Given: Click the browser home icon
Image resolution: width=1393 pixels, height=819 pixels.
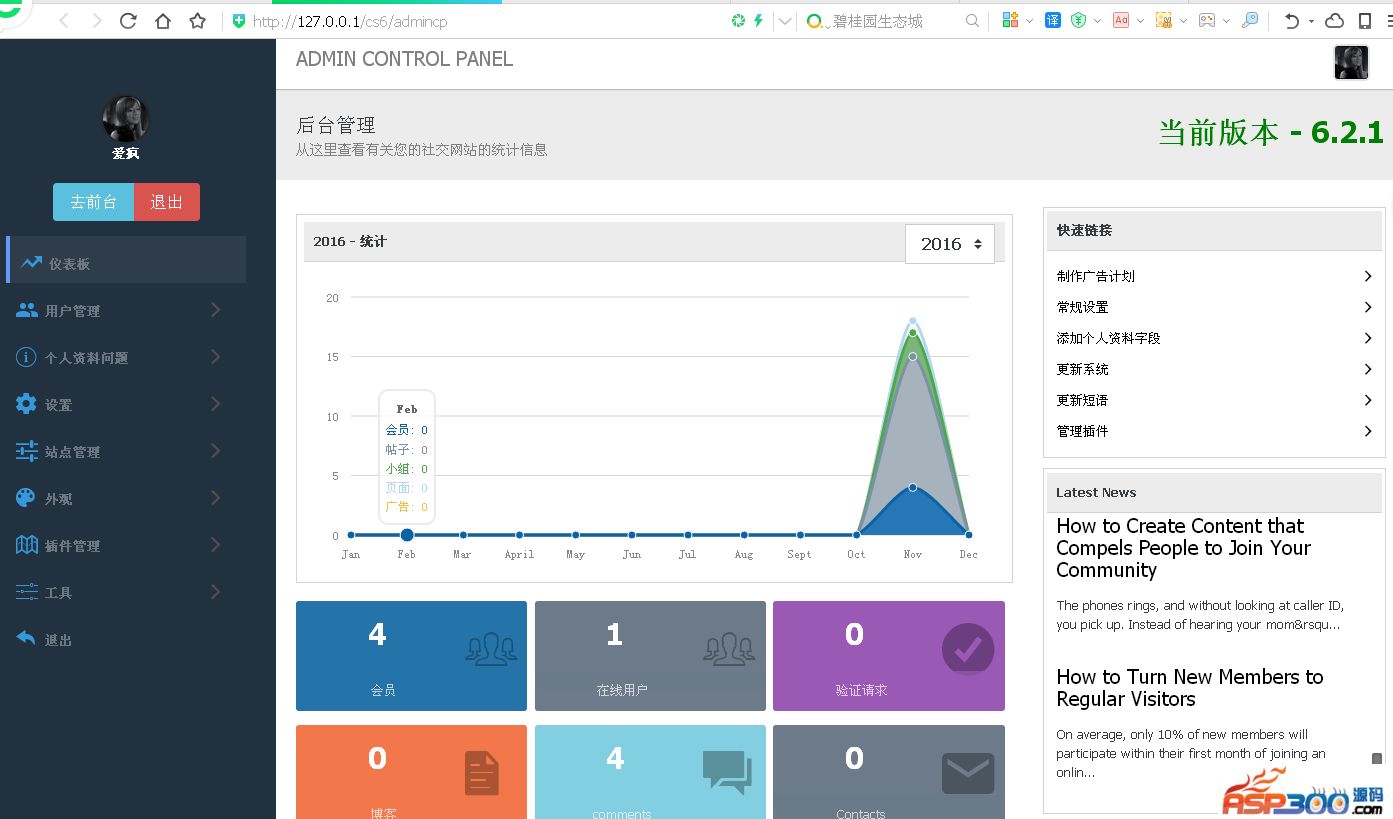Looking at the screenshot, I should pos(163,21).
